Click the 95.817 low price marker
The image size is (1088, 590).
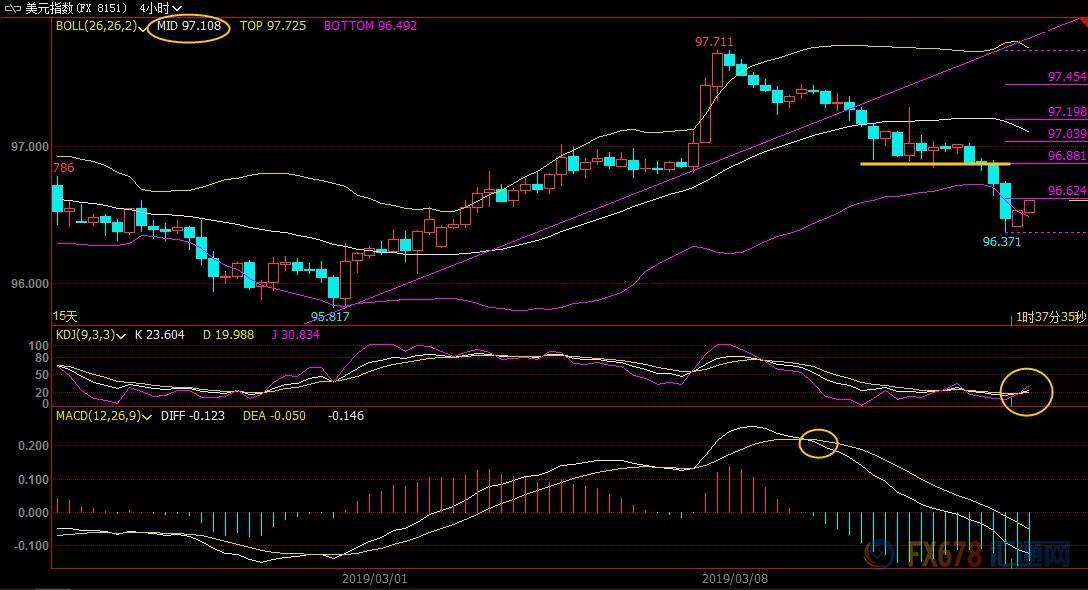[x=330, y=316]
